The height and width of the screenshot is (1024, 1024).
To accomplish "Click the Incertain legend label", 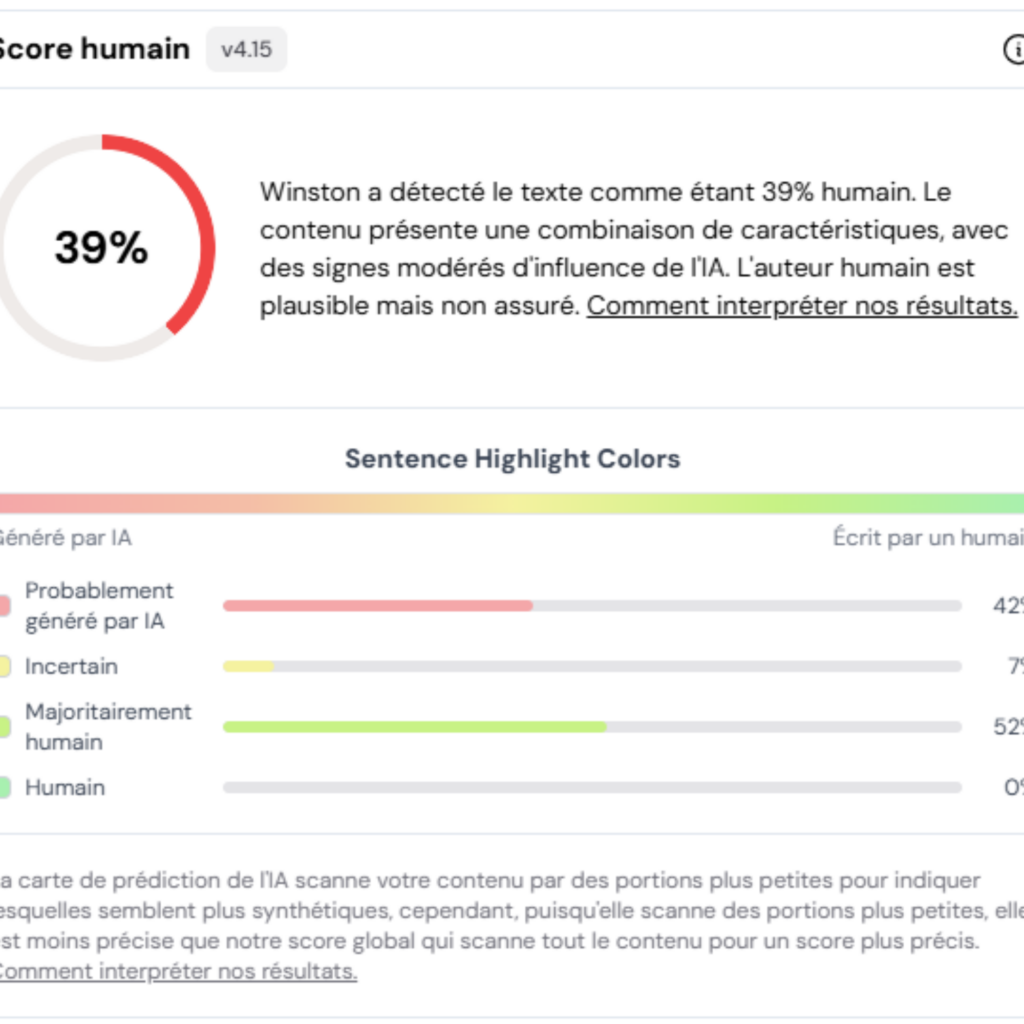I will tap(71, 666).
